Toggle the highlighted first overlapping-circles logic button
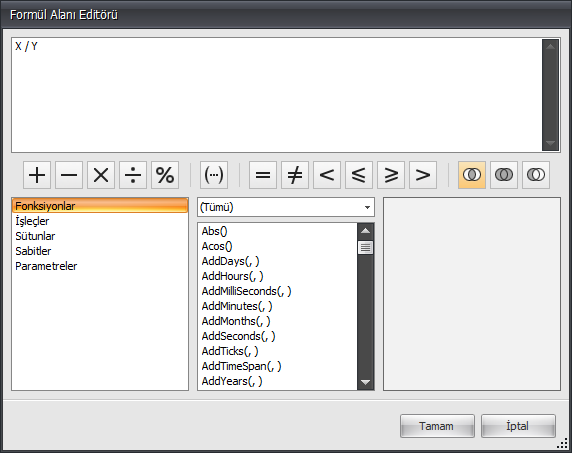 tap(472, 175)
